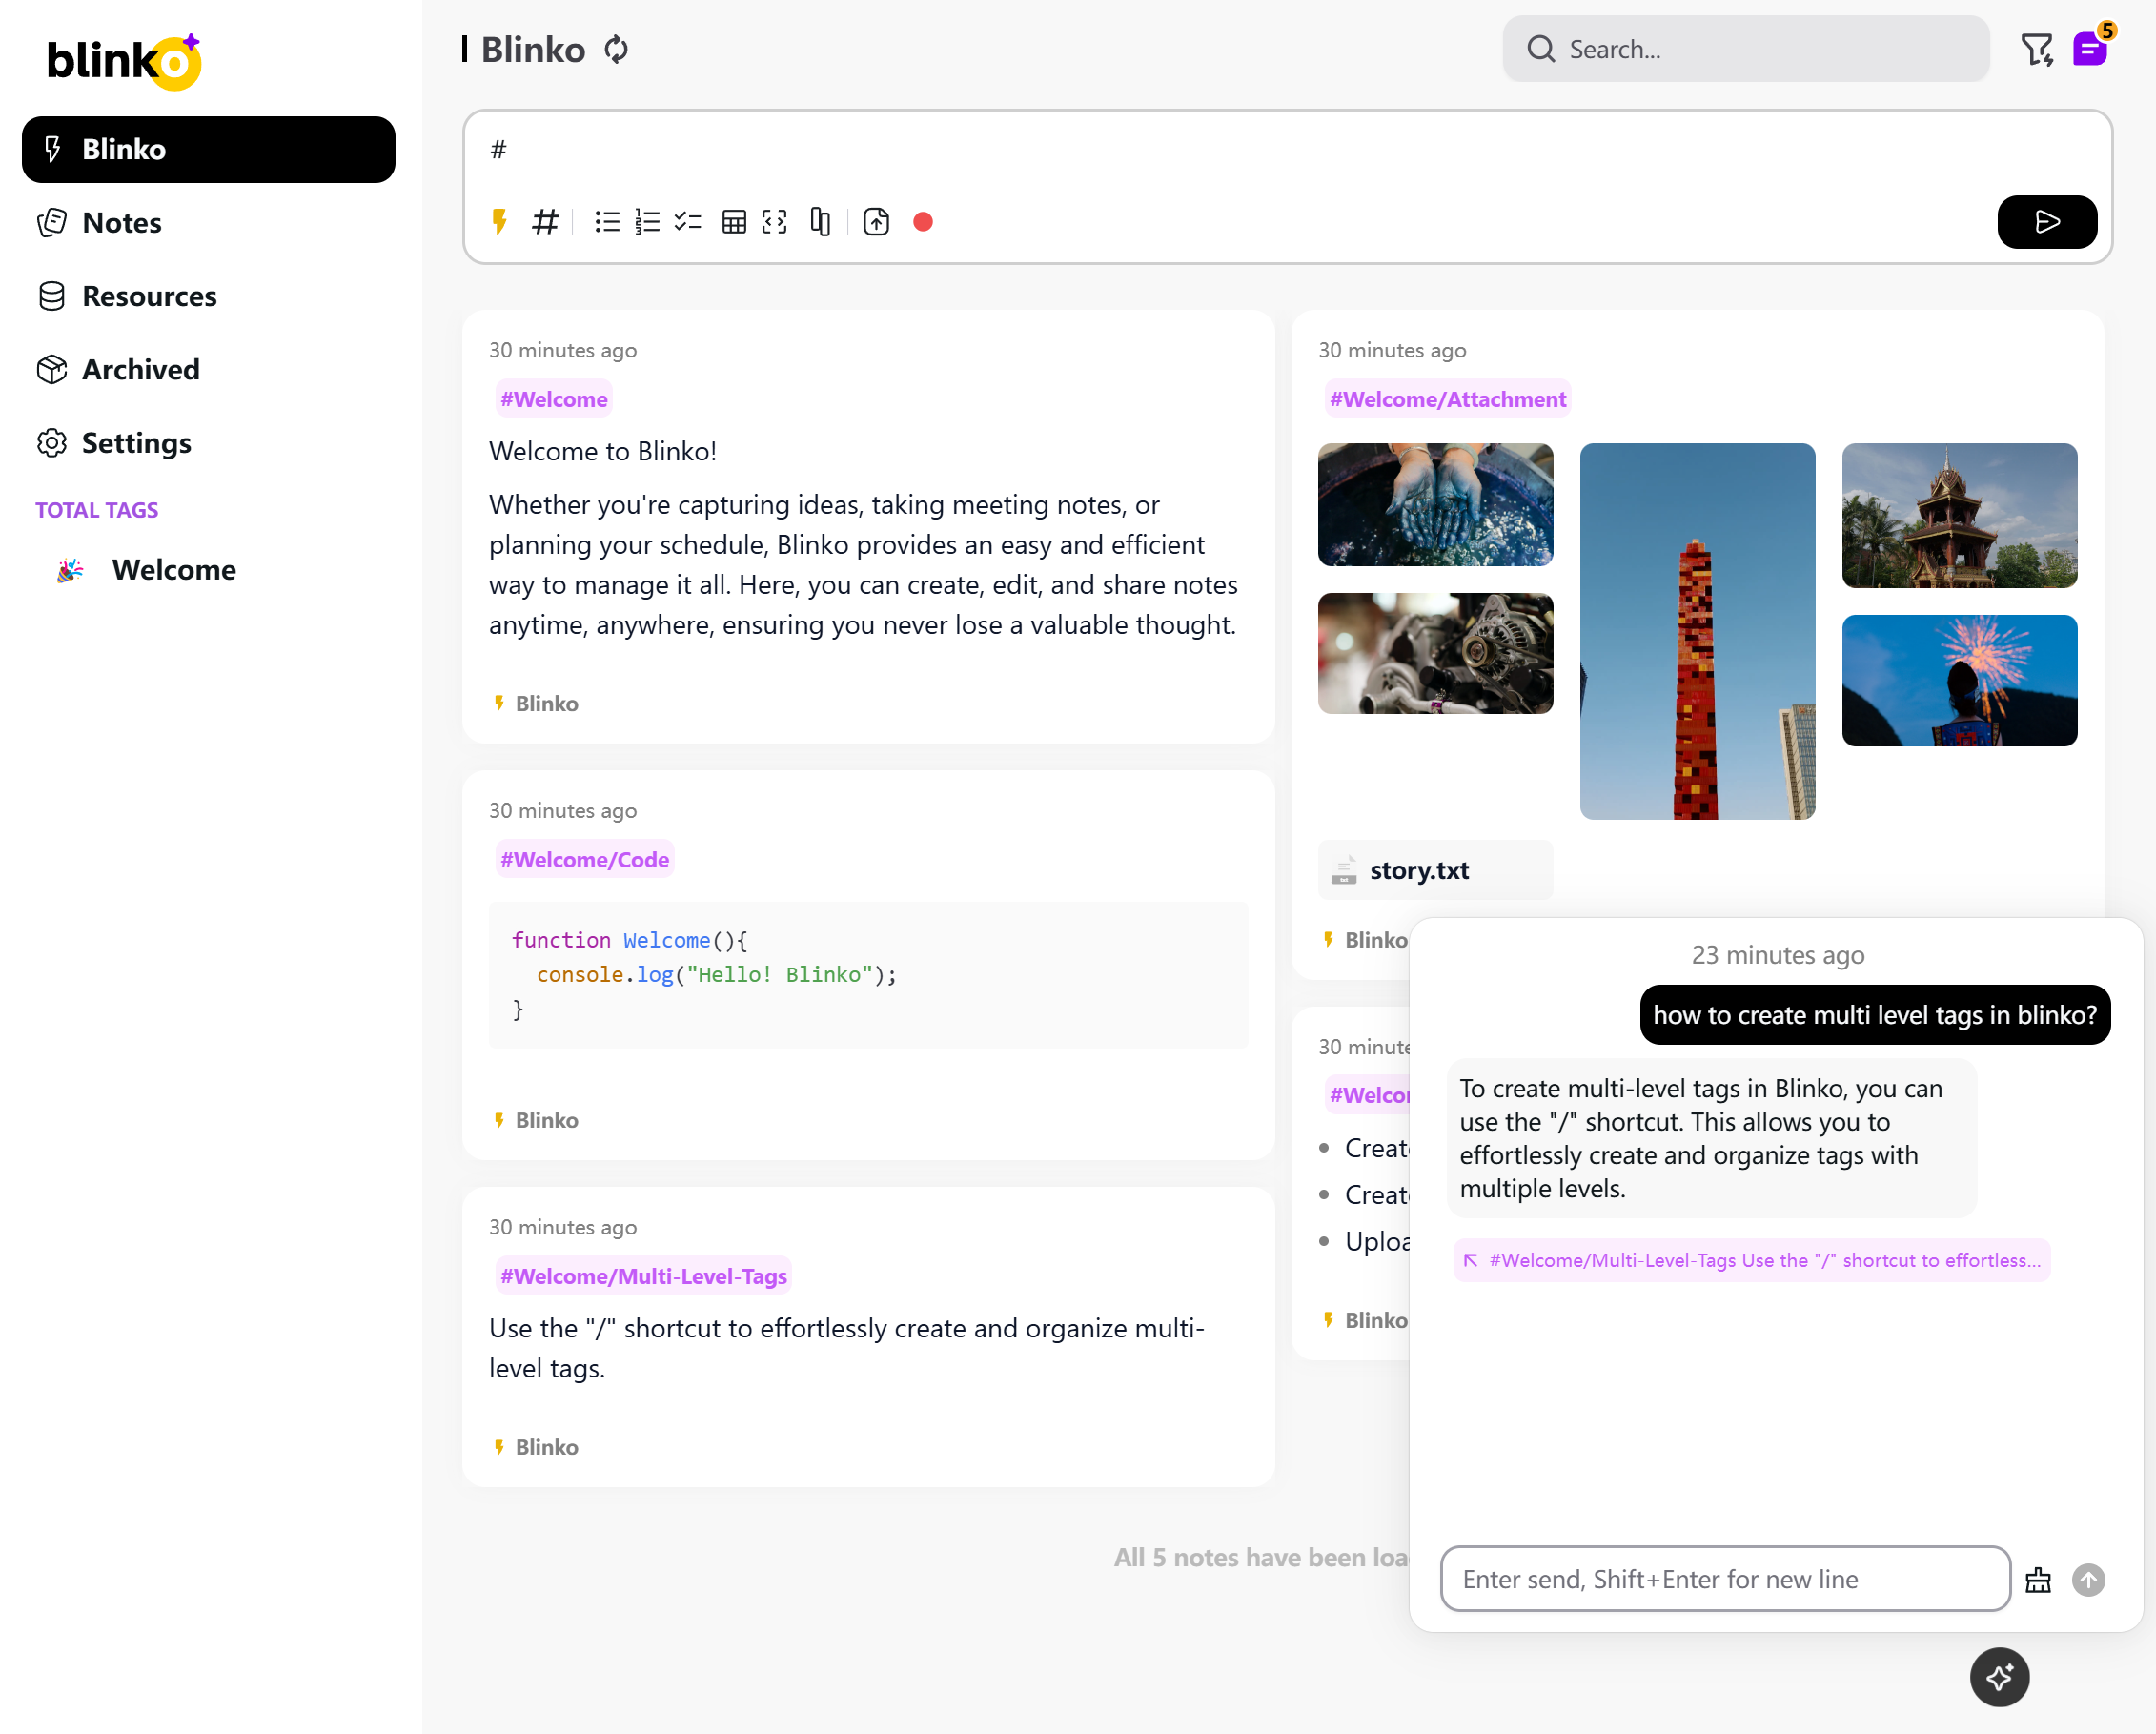Image resolution: width=2156 pixels, height=1734 pixels.
Task: Open the purple chat icon with badge 5
Action: click(x=2089, y=49)
